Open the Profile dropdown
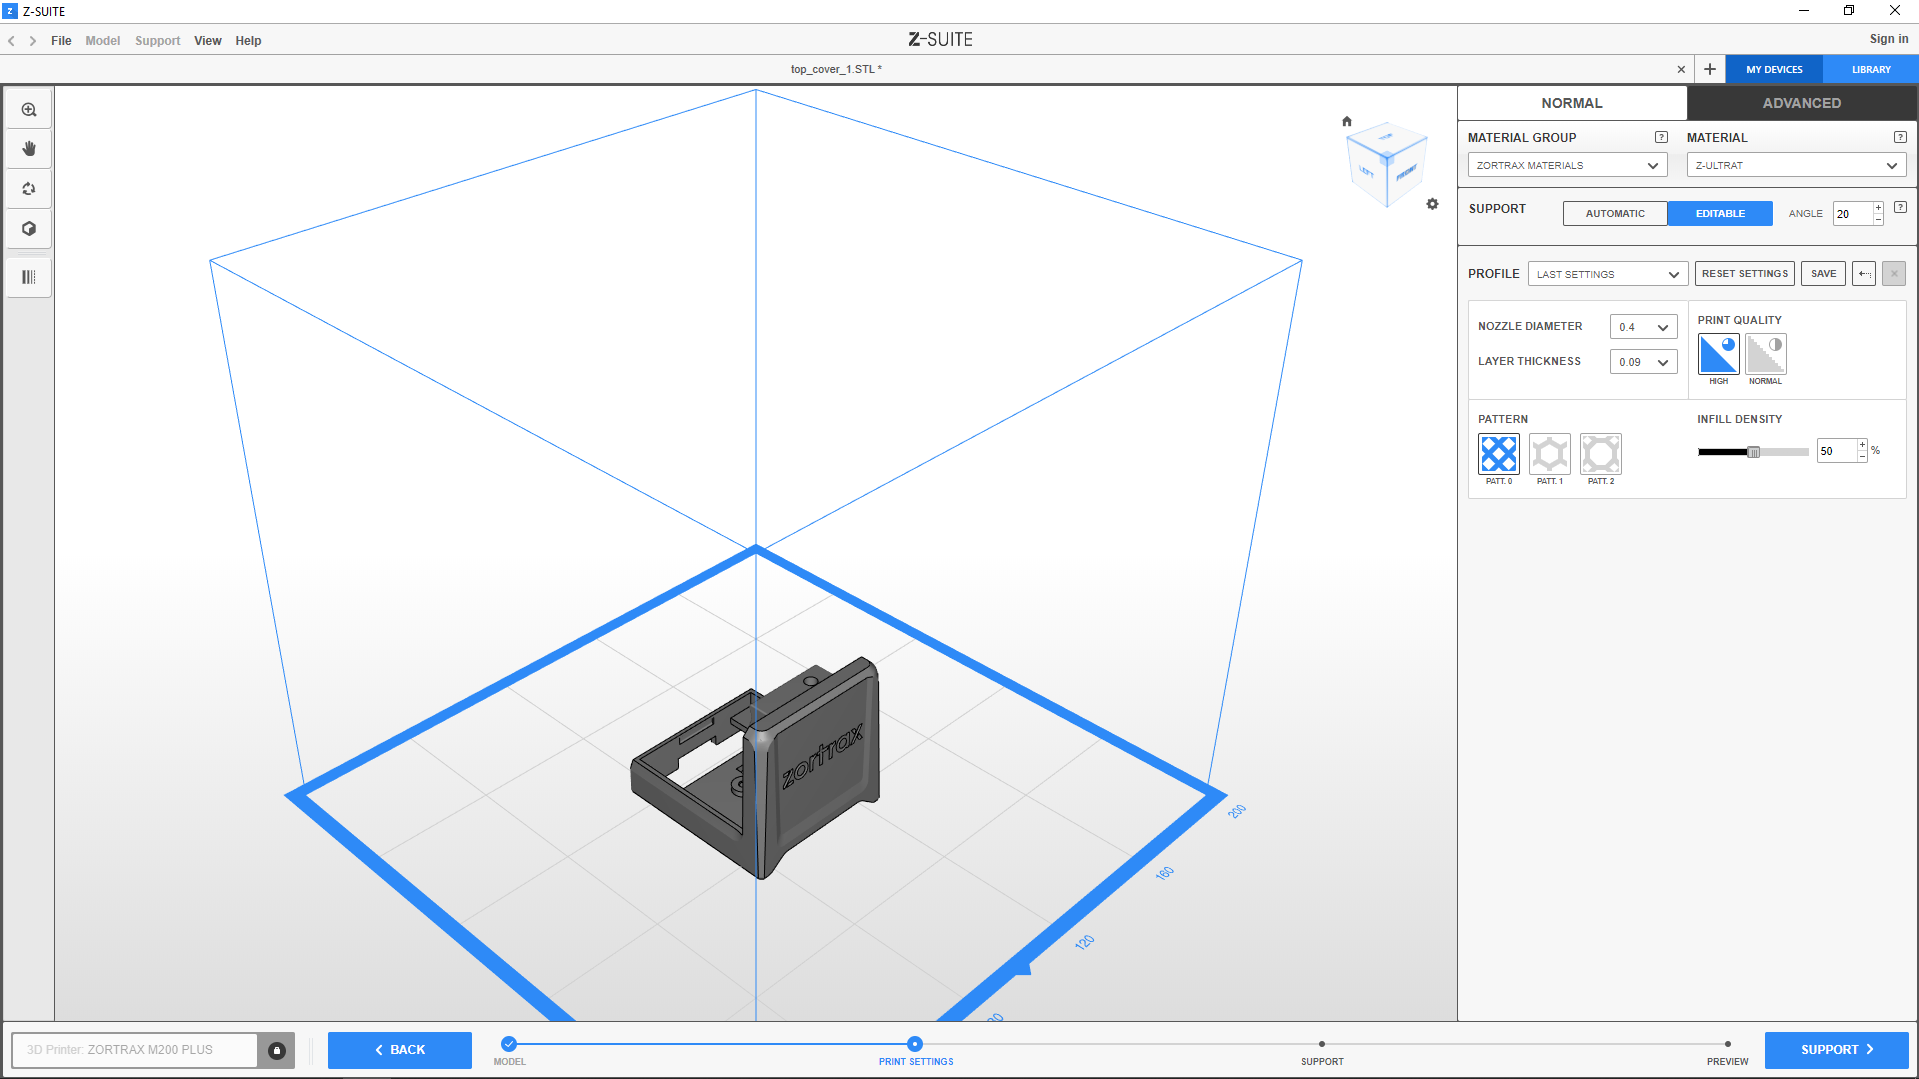Viewport: 1919px width, 1079px height. point(1607,274)
